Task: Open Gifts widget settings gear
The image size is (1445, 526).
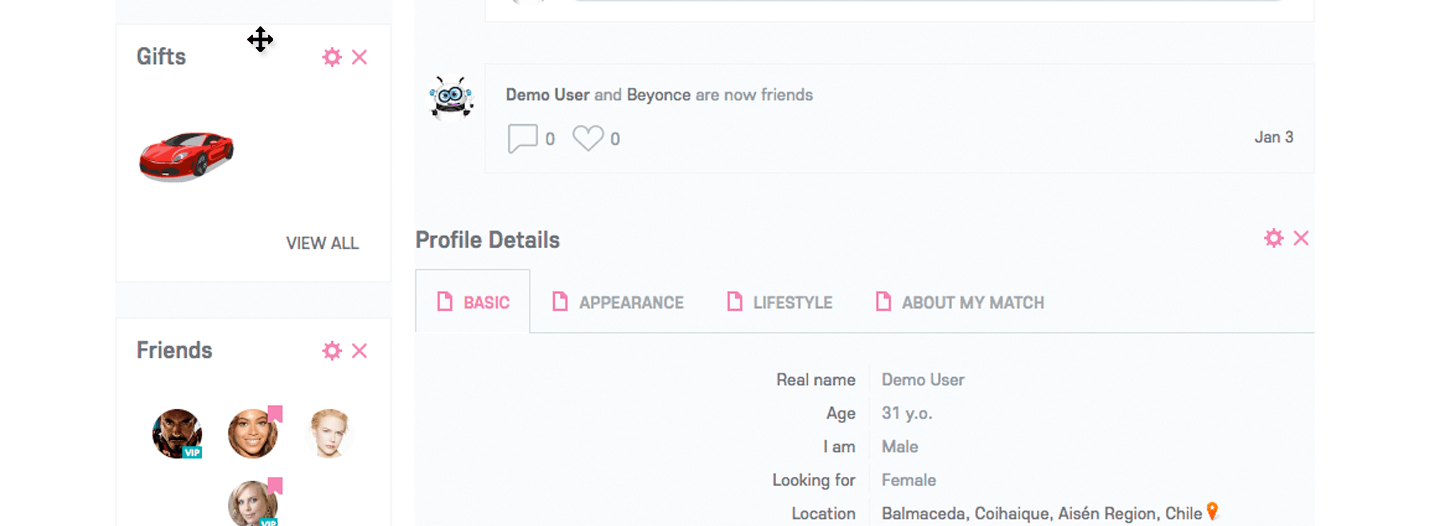Action: click(x=332, y=57)
